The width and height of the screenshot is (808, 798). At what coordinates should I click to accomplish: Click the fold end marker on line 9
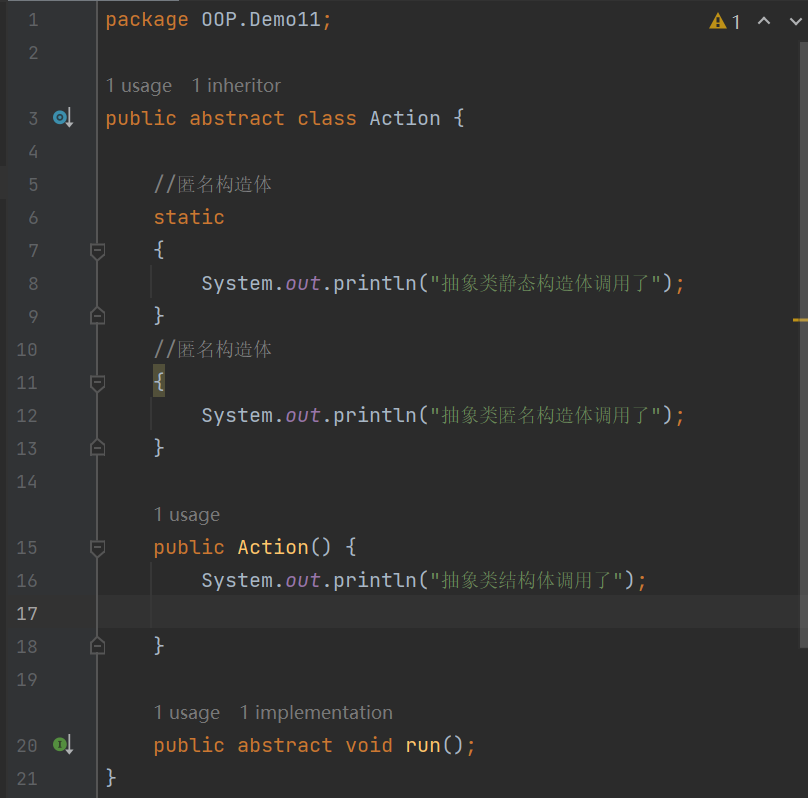(x=97, y=316)
